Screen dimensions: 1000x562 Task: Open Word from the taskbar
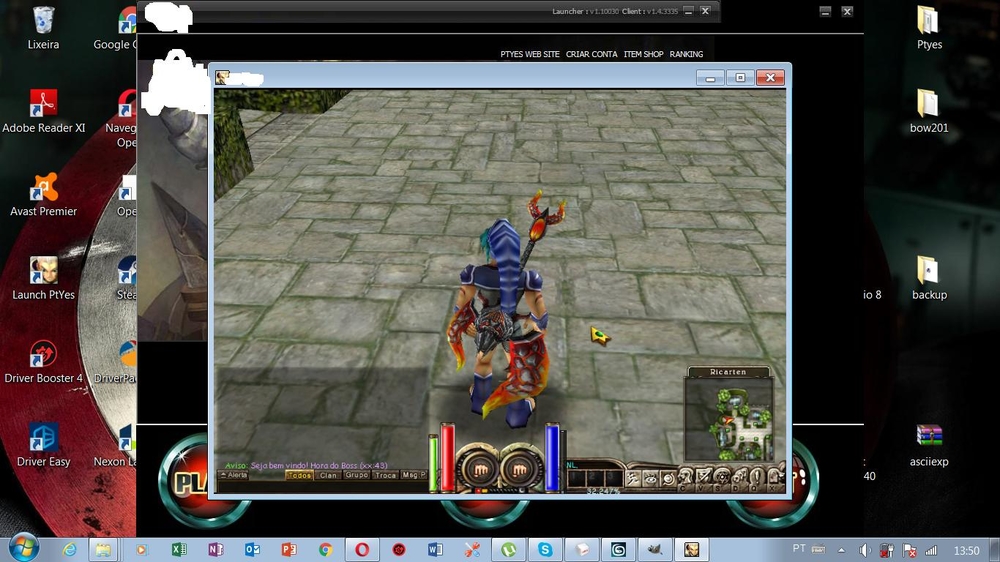pyautogui.click(x=436, y=549)
